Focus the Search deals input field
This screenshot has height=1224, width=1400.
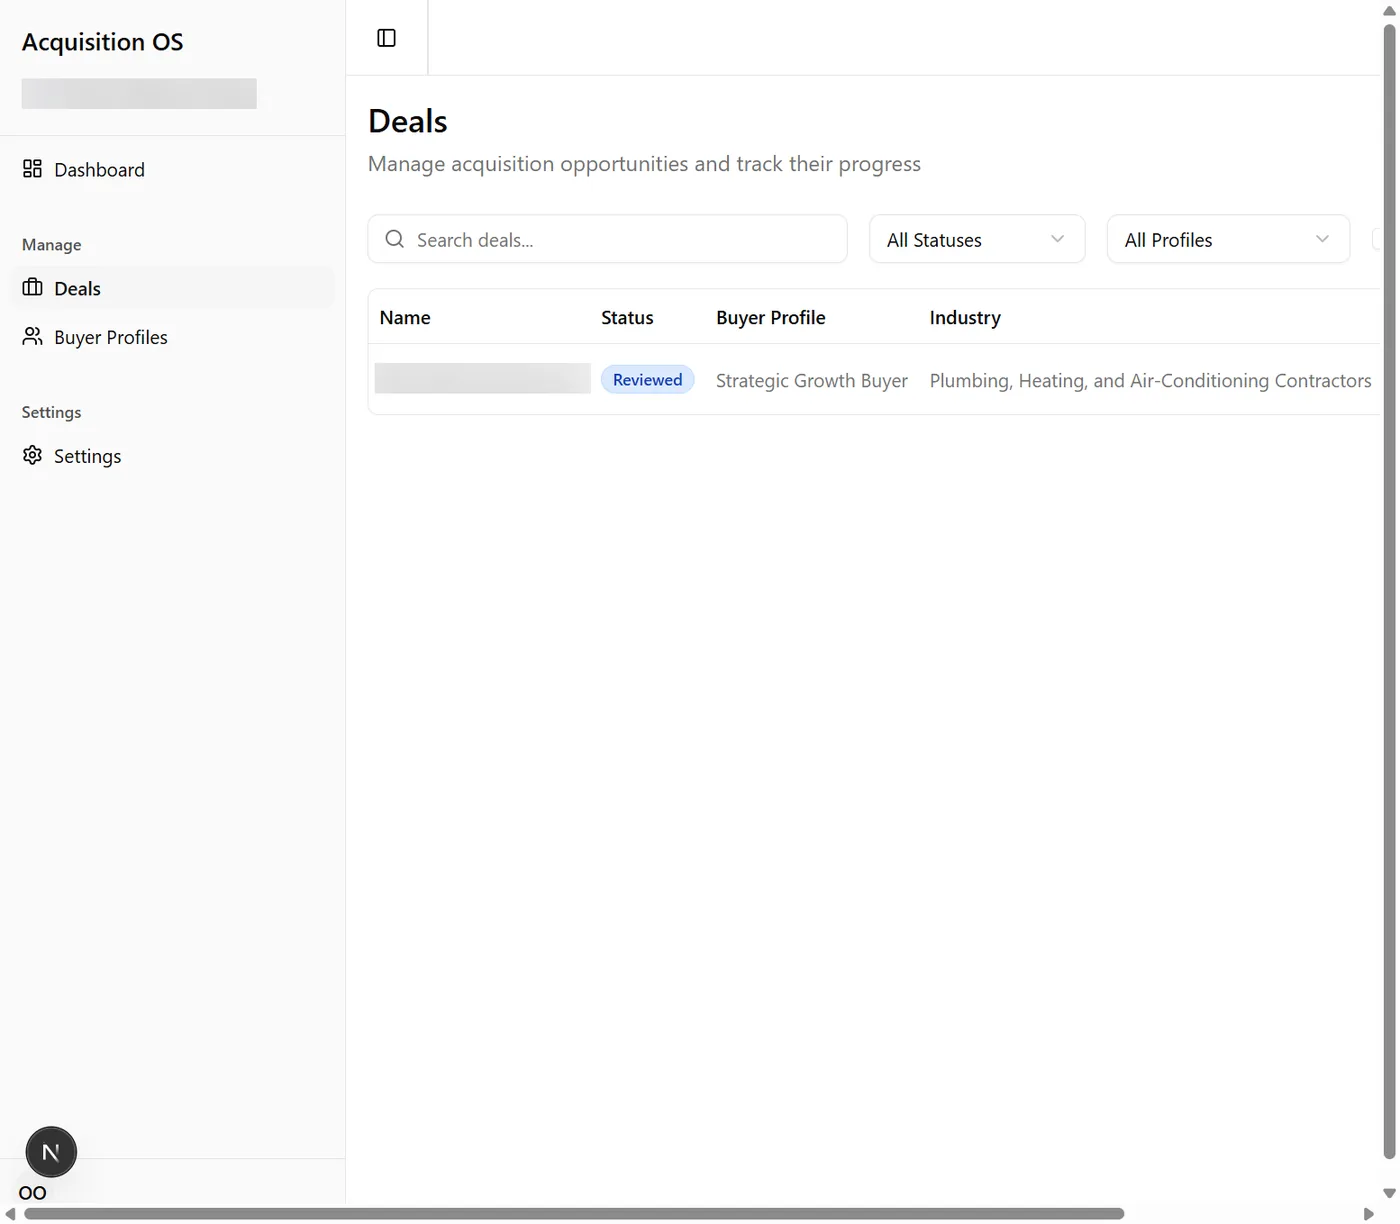click(607, 239)
